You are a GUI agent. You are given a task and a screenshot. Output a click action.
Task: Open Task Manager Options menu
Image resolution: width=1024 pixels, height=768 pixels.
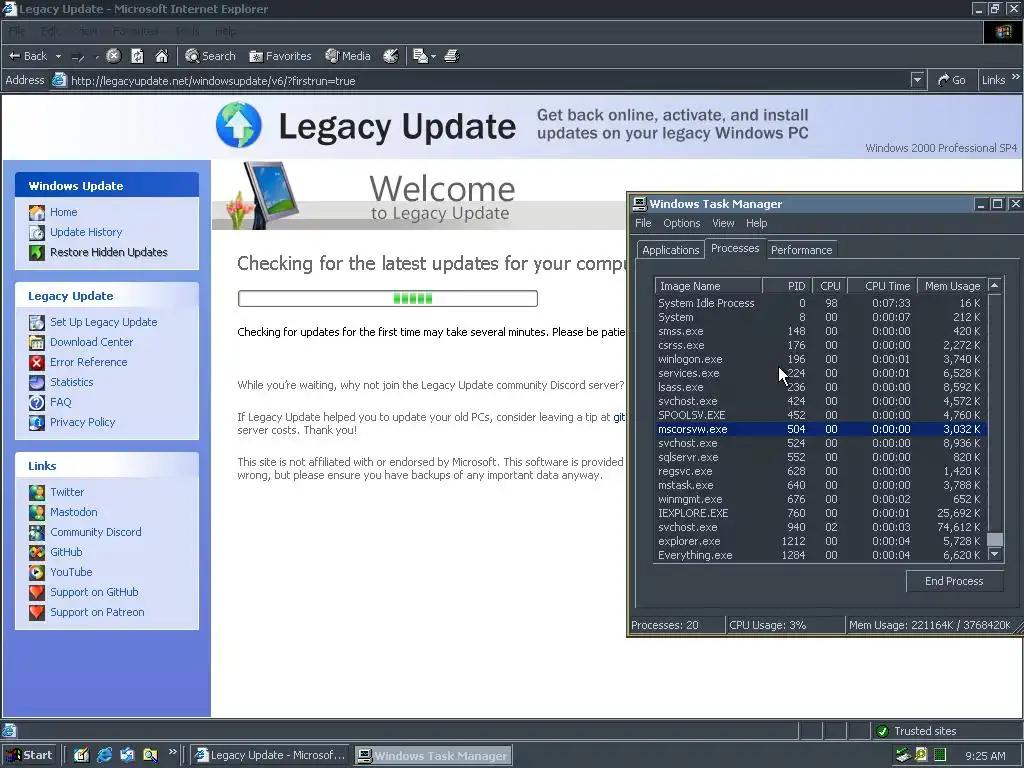(681, 223)
